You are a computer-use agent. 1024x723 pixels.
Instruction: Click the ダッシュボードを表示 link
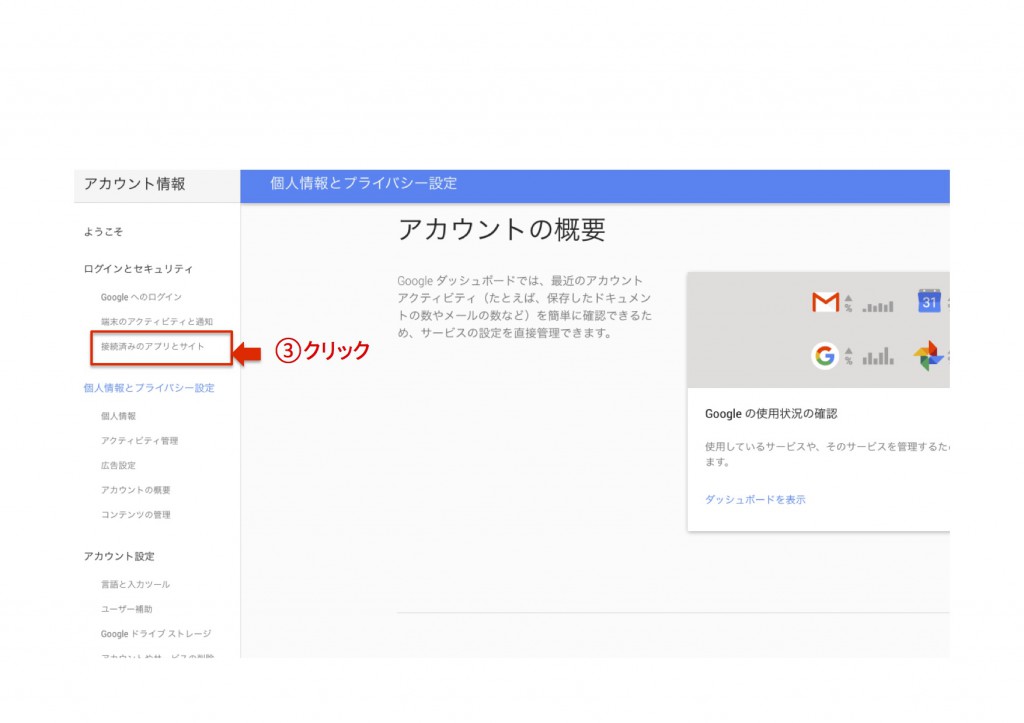pos(755,499)
